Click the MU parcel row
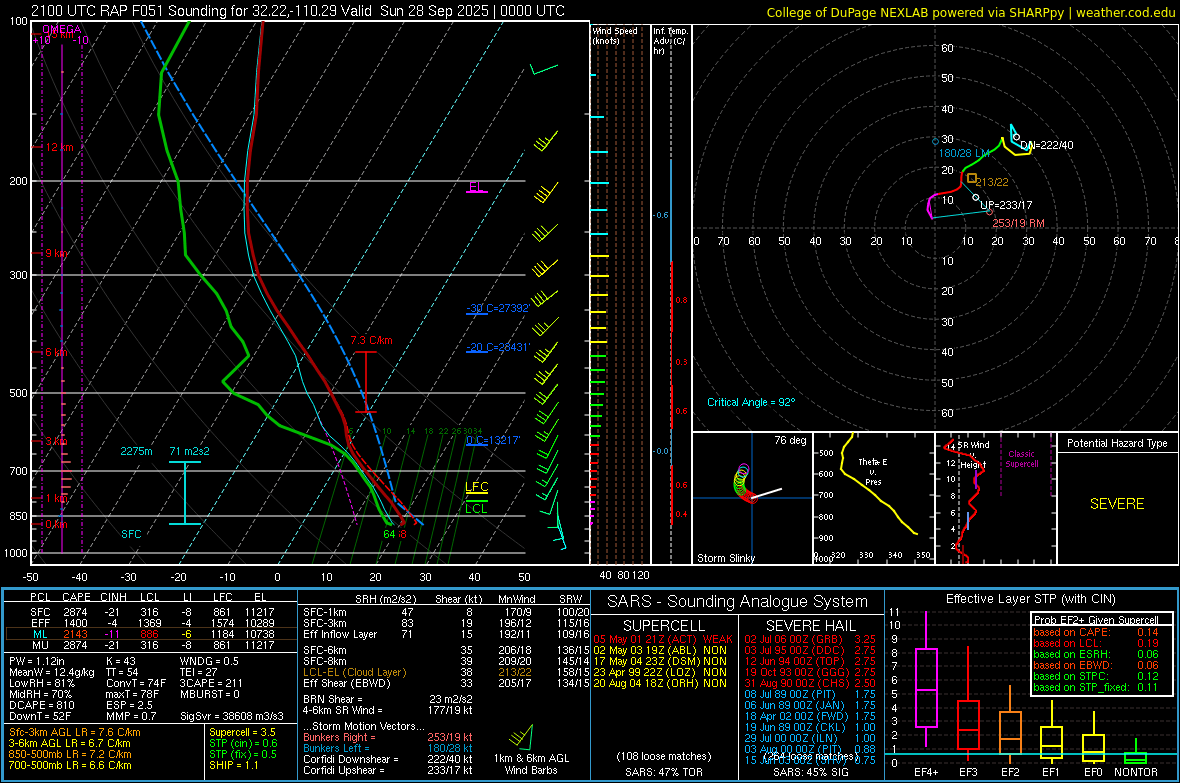Image resolution: width=1180 pixels, height=783 pixels. [x=152, y=645]
